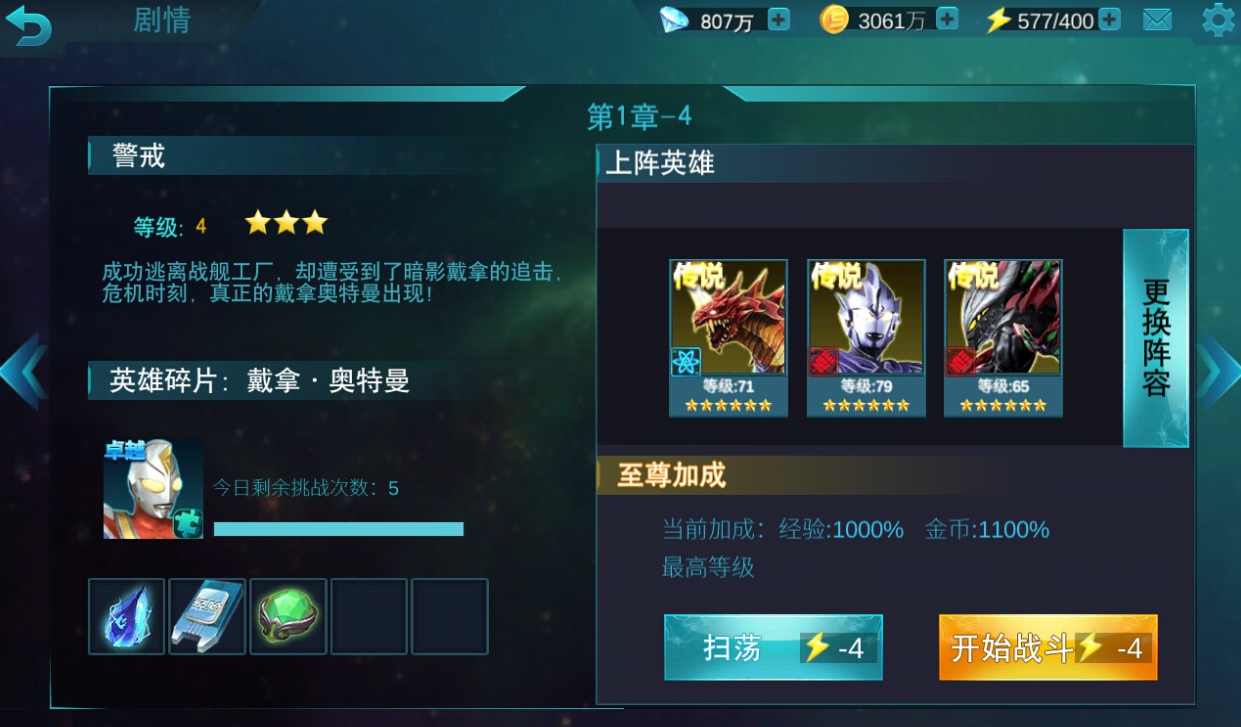
Task: Add gold coins with the plus button
Action: [x=946, y=19]
